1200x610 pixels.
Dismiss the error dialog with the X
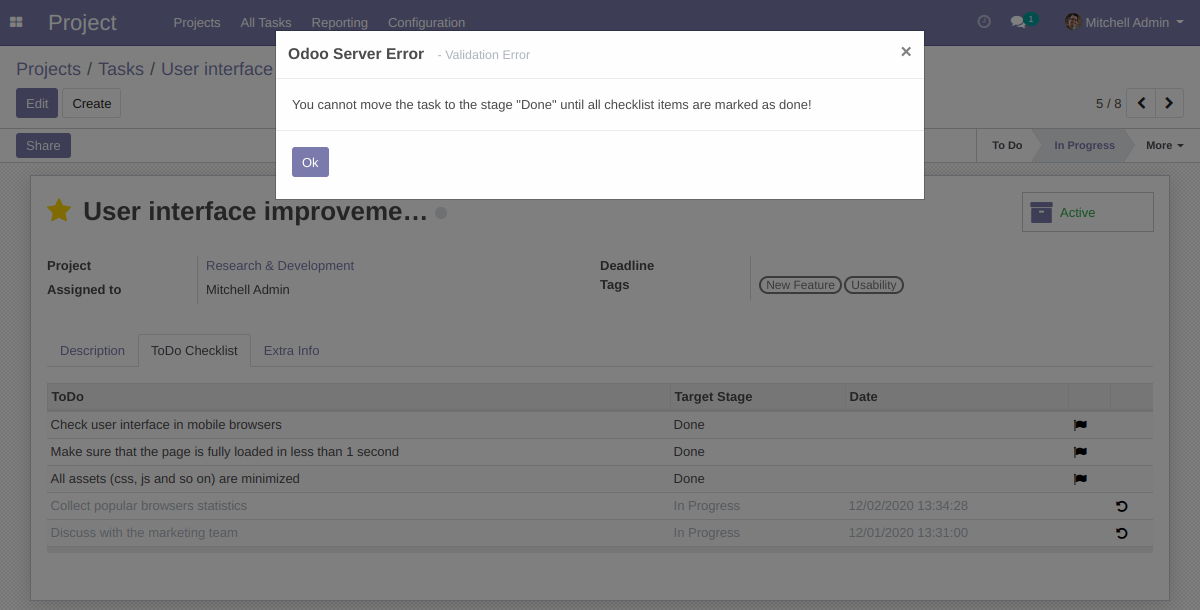click(906, 51)
